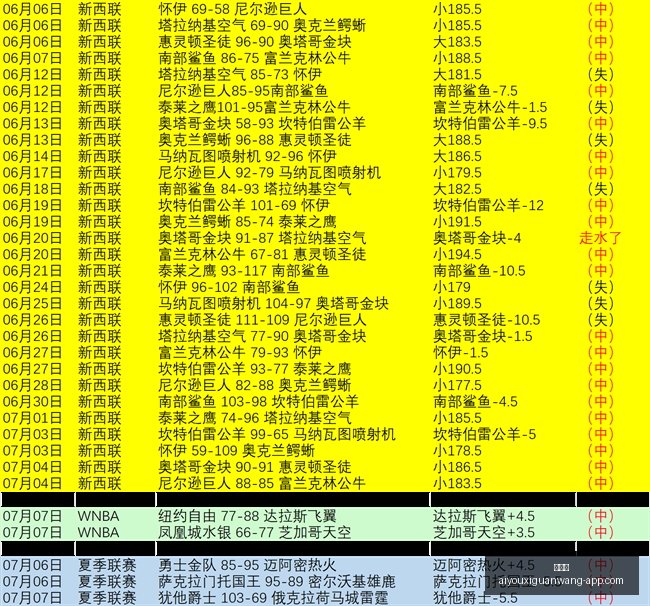Viewport: 650px width, 606px height.
Task: Click the prediction 小188.5
Action: 457,58
